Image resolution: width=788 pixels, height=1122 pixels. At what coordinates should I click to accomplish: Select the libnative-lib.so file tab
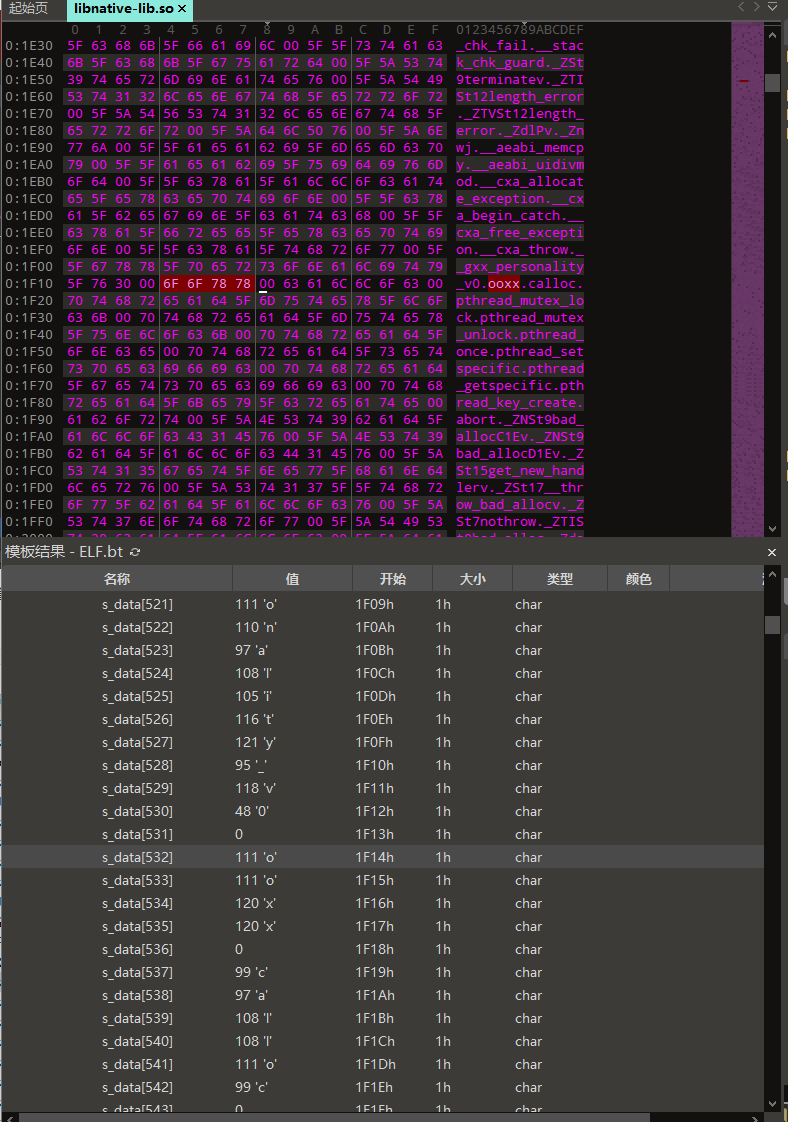pyautogui.click(x=122, y=9)
